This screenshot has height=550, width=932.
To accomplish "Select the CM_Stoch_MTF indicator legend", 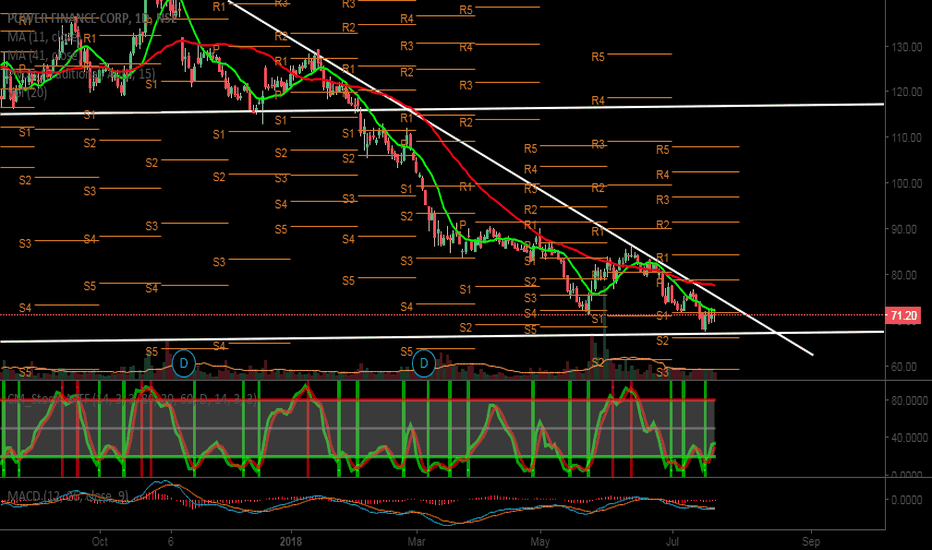I will (132, 400).
